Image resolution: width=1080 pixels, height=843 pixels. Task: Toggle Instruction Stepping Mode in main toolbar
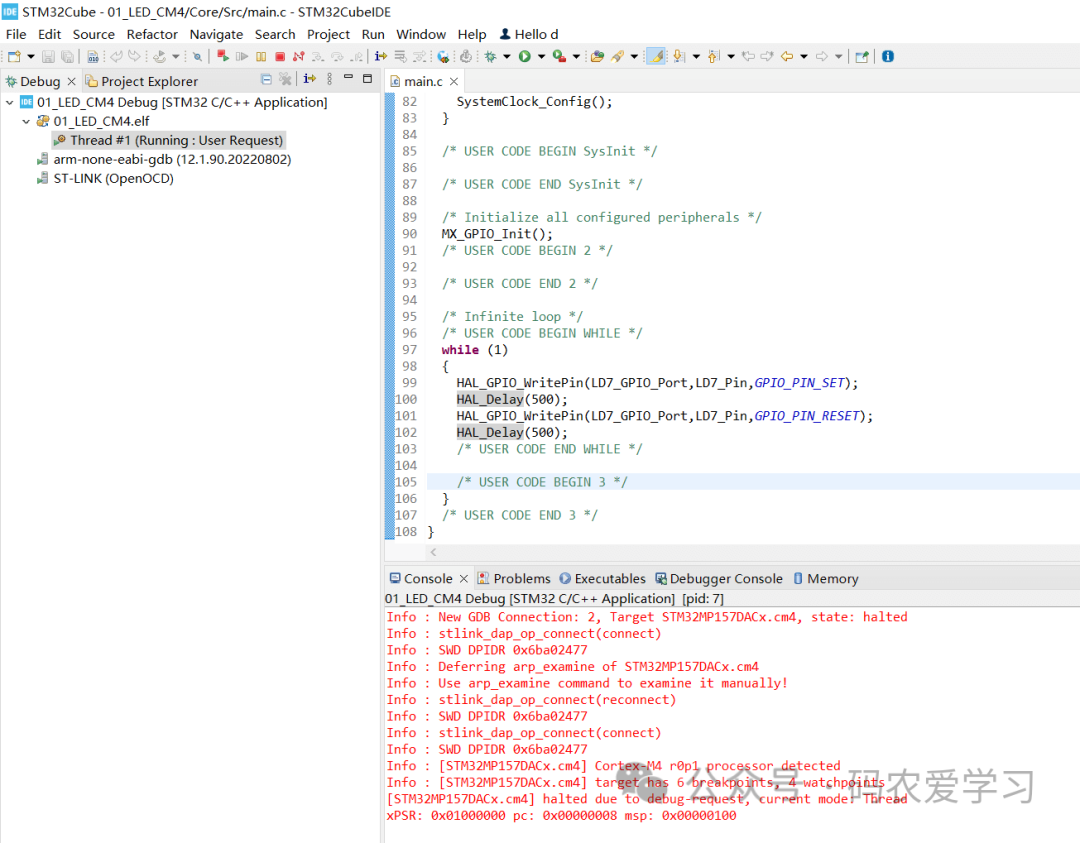point(381,56)
